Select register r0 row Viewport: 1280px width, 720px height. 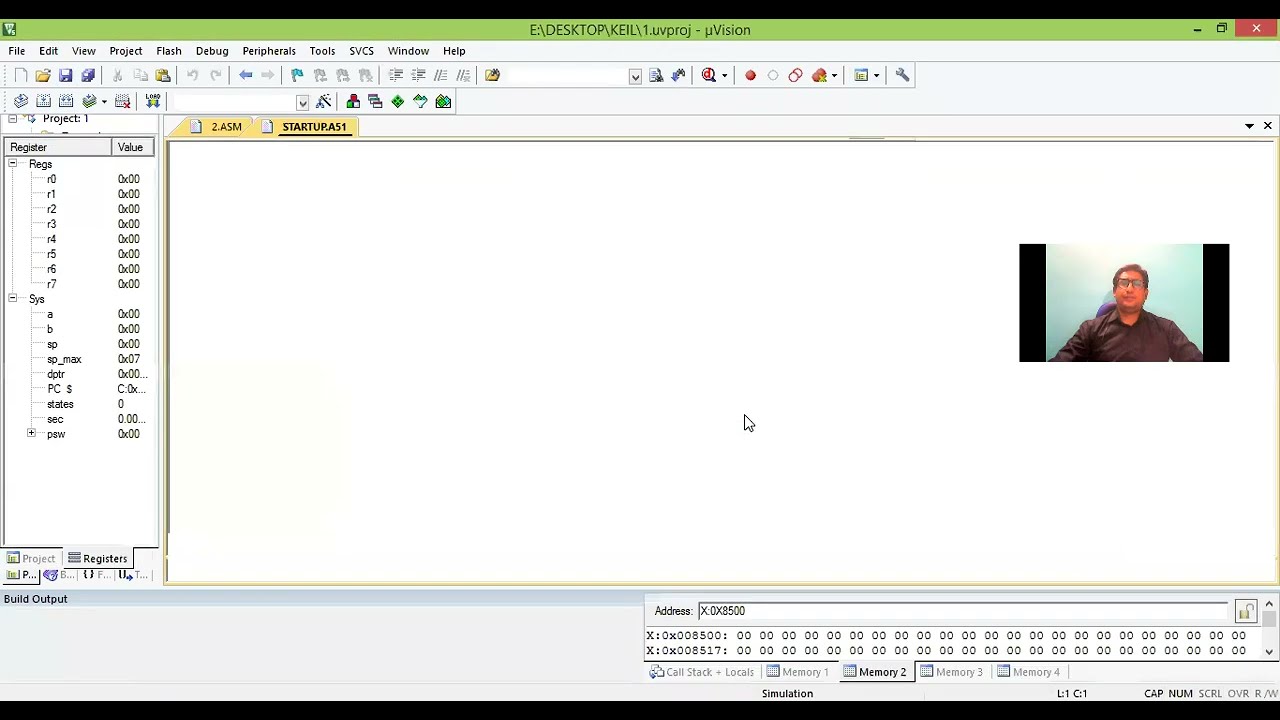point(80,179)
